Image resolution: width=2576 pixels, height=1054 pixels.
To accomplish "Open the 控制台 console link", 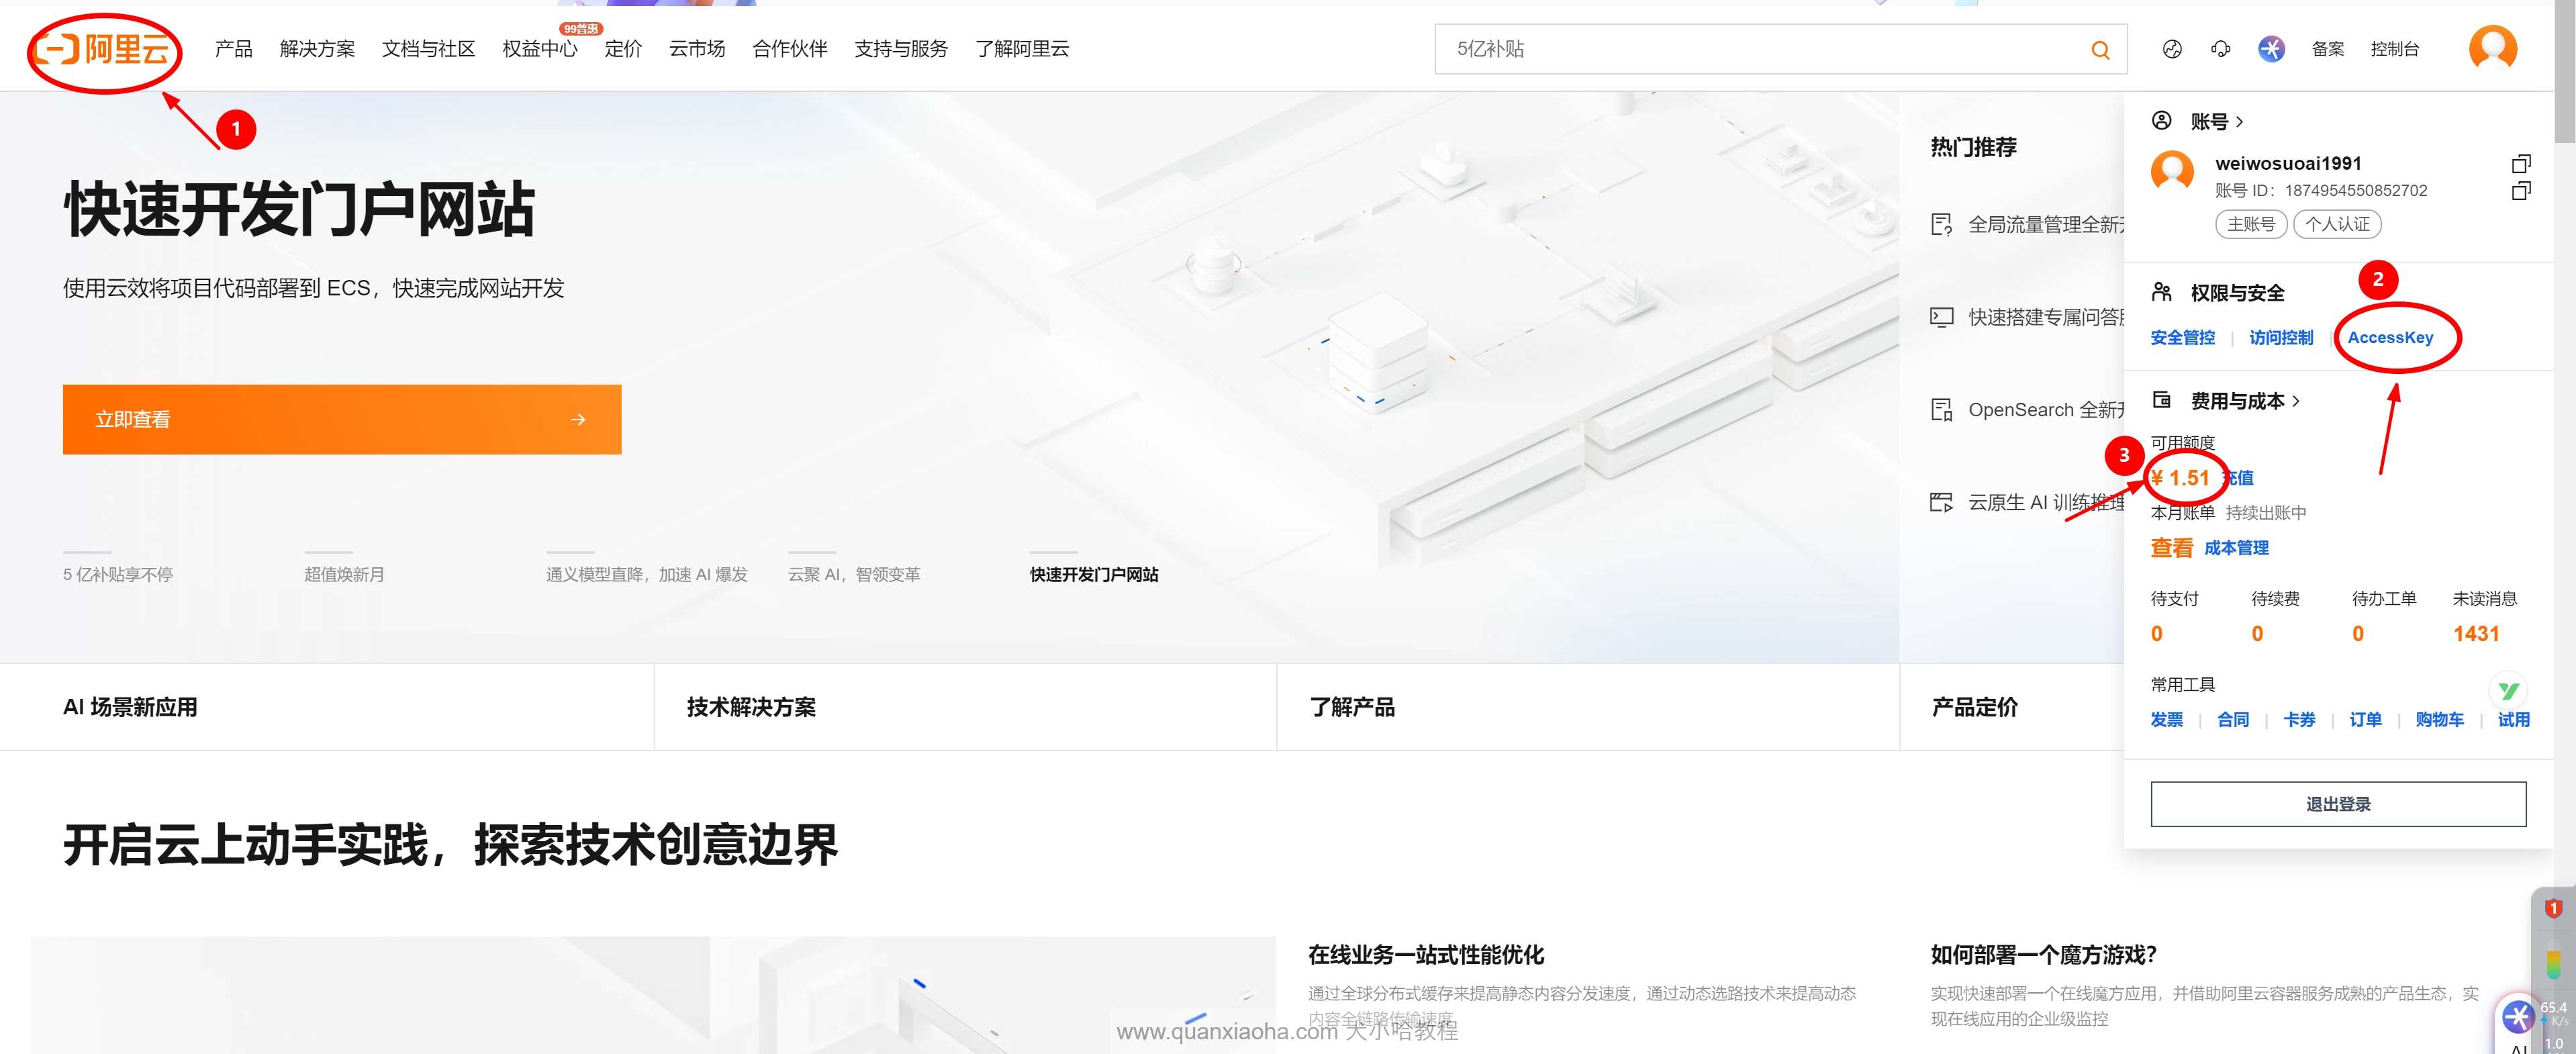I will pos(2394,49).
